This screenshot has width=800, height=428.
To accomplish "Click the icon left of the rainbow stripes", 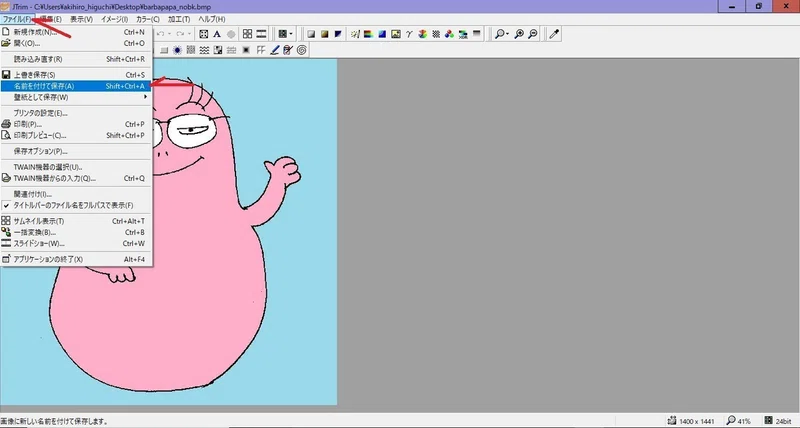I will click(x=355, y=34).
